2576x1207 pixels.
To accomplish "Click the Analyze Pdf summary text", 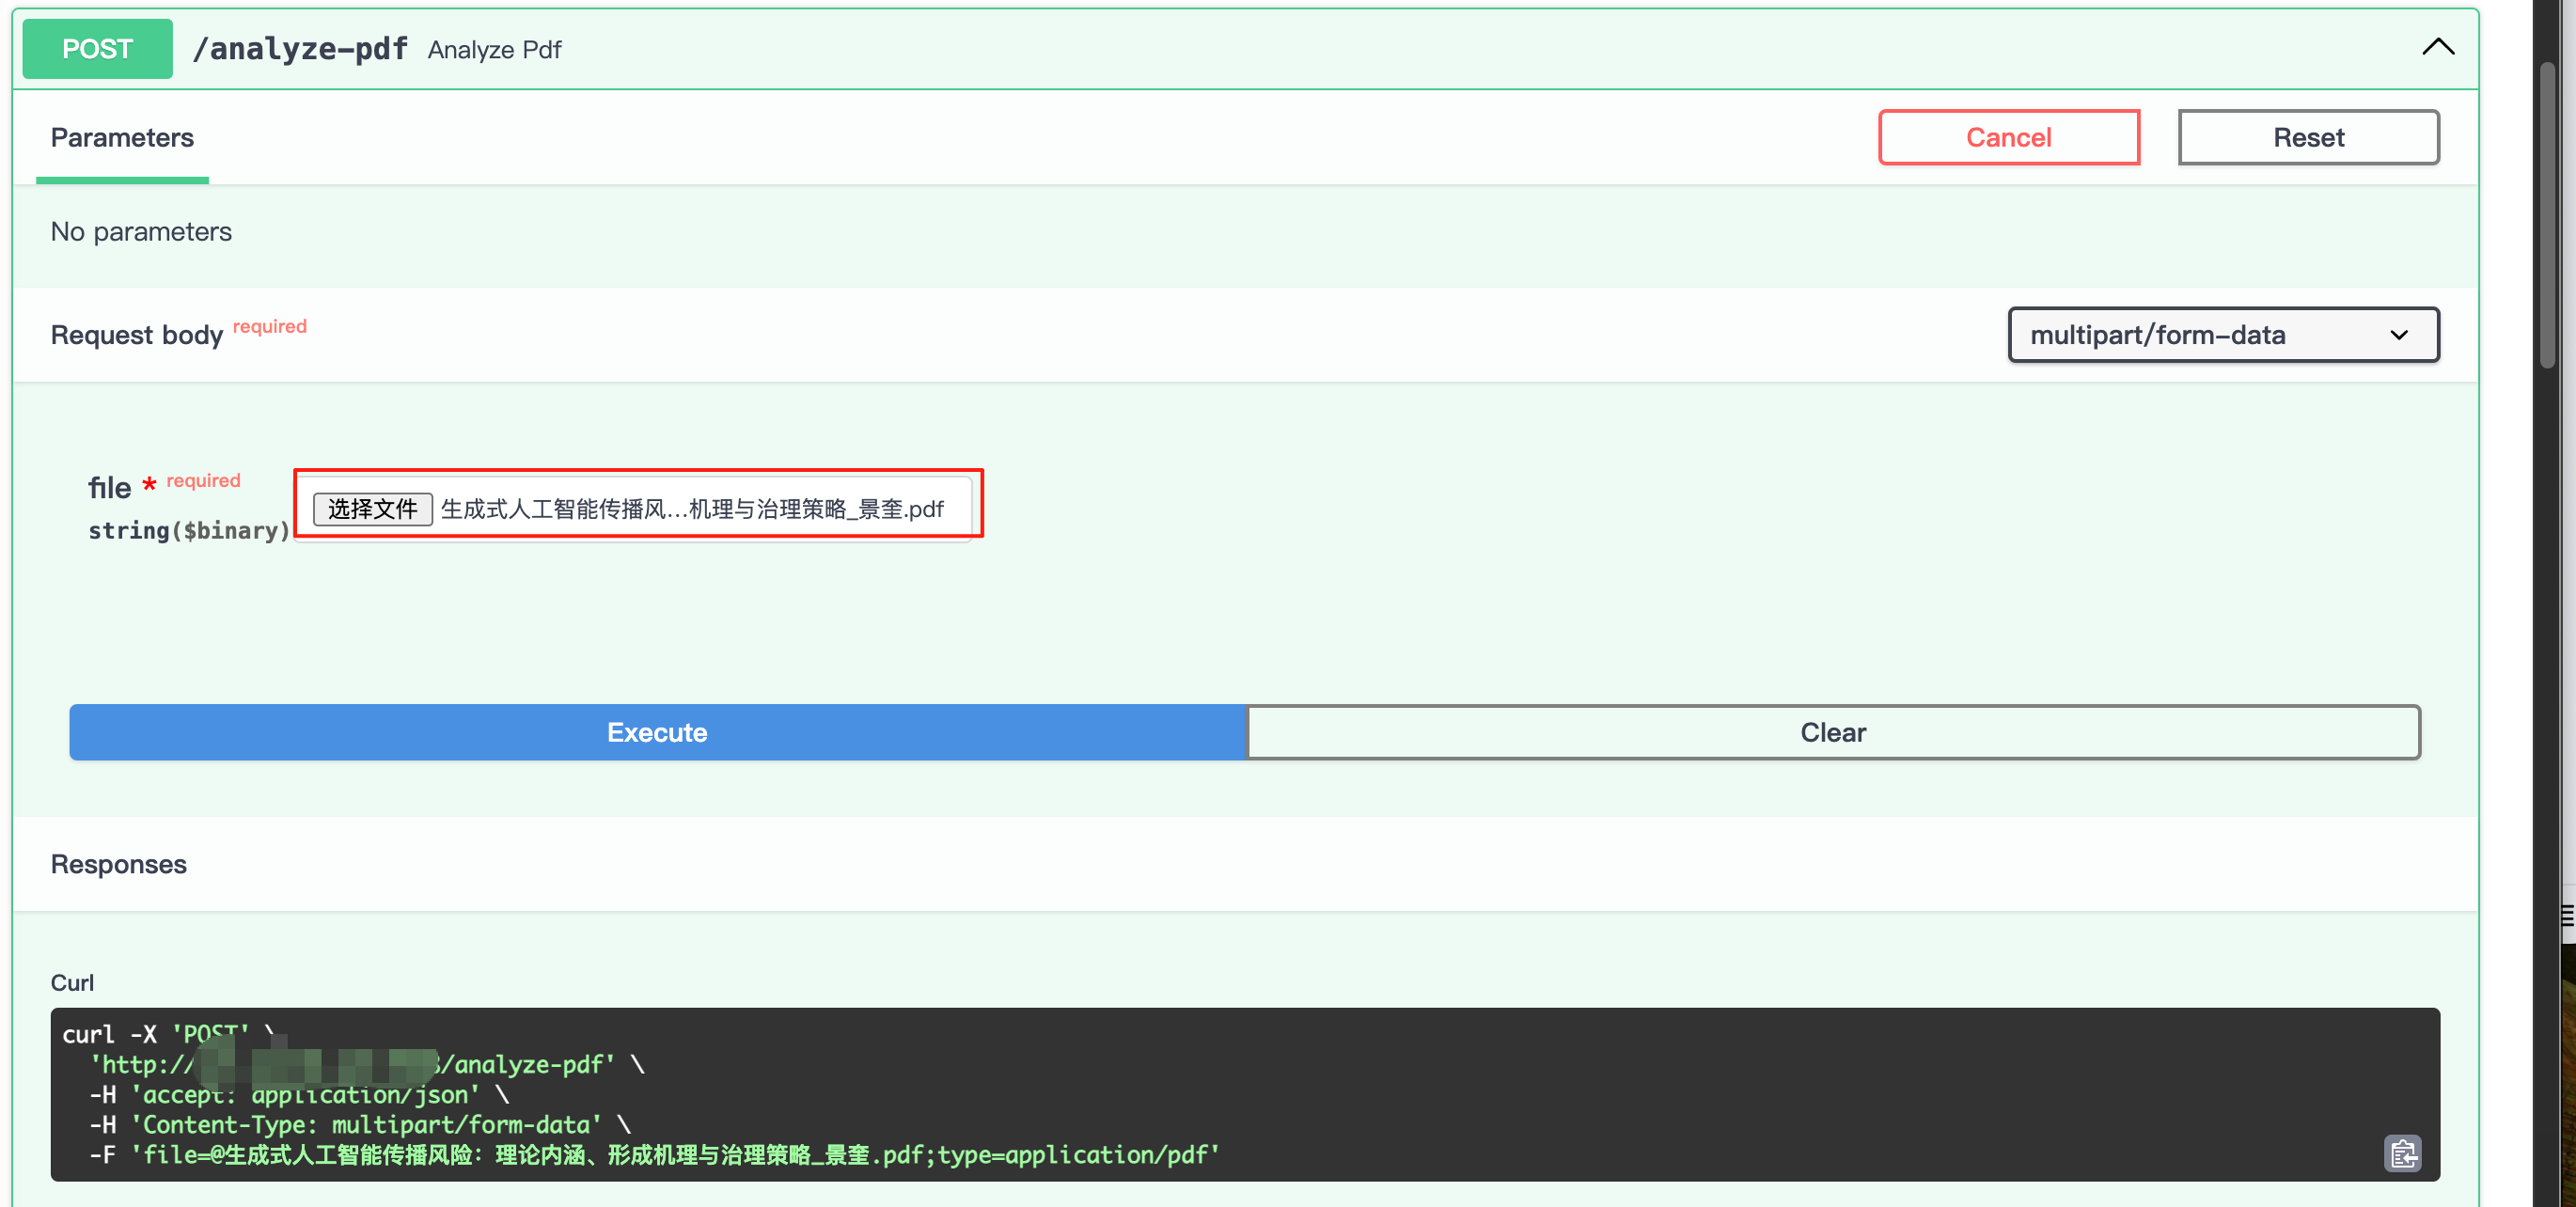I will [x=494, y=50].
